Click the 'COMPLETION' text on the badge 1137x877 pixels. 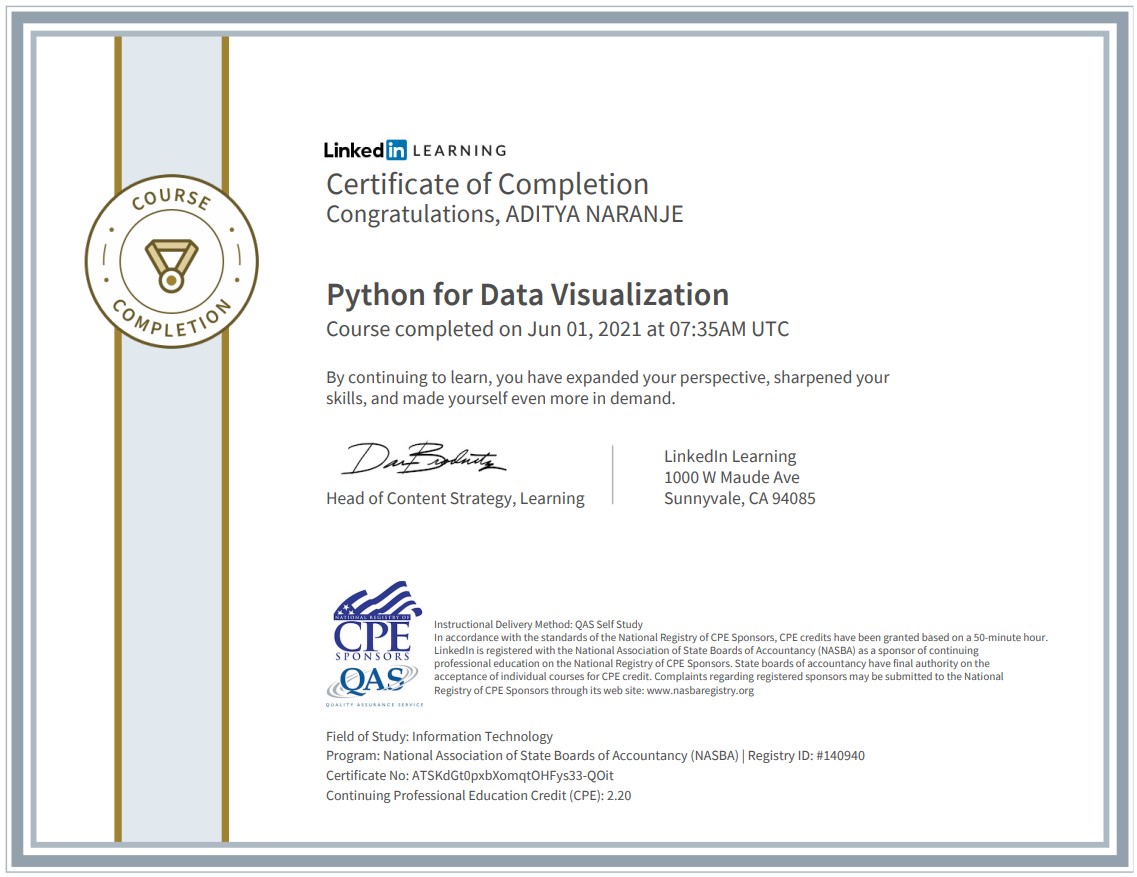point(171,321)
